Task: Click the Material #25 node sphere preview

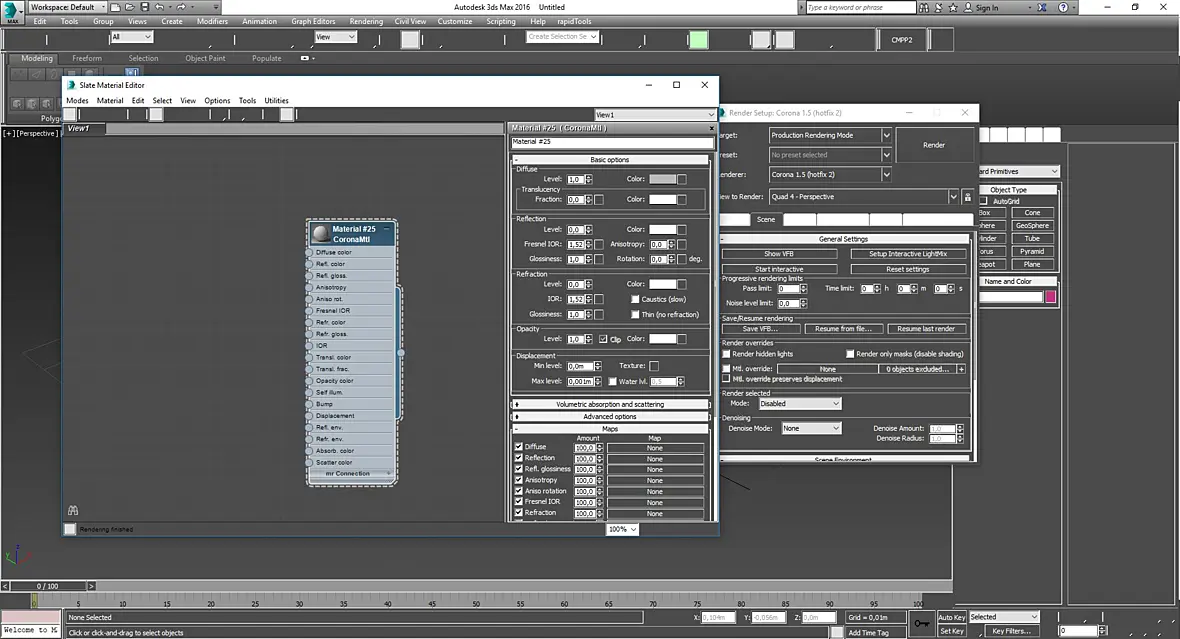Action: 321,233
